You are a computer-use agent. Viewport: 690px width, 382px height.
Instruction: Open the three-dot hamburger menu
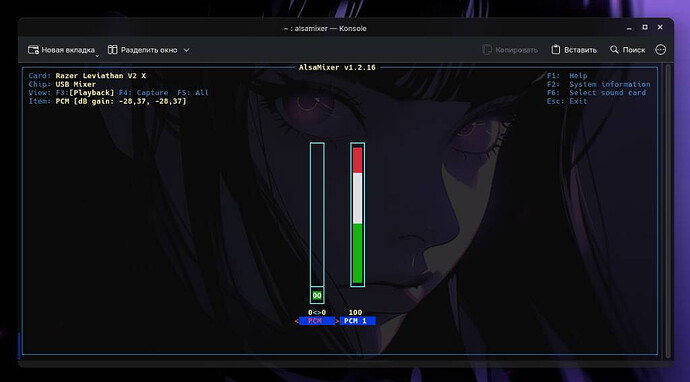(661, 50)
